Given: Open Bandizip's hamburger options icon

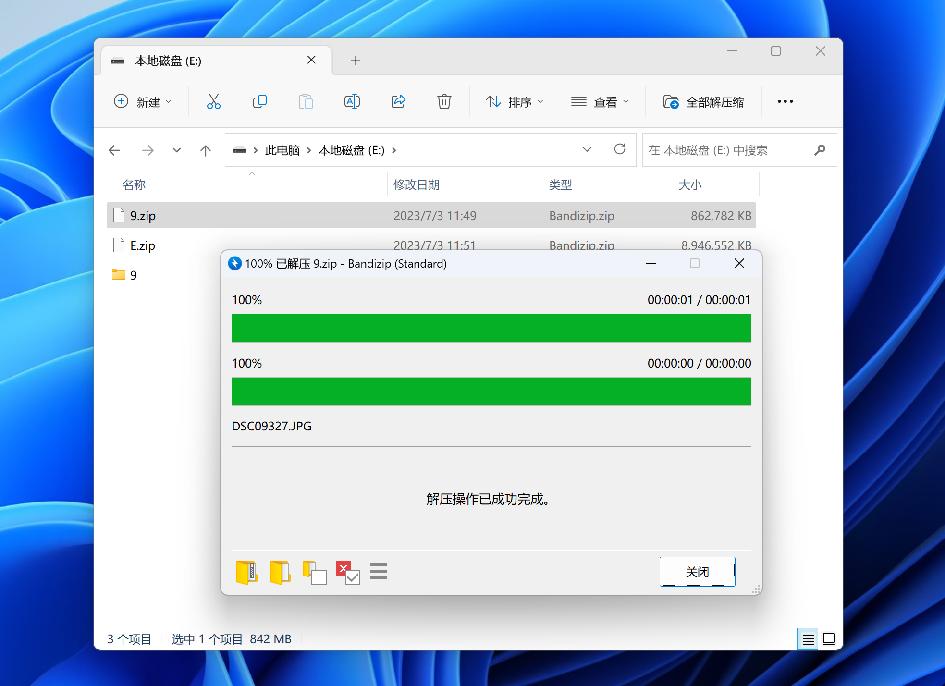Looking at the screenshot, I should point(378,571).
